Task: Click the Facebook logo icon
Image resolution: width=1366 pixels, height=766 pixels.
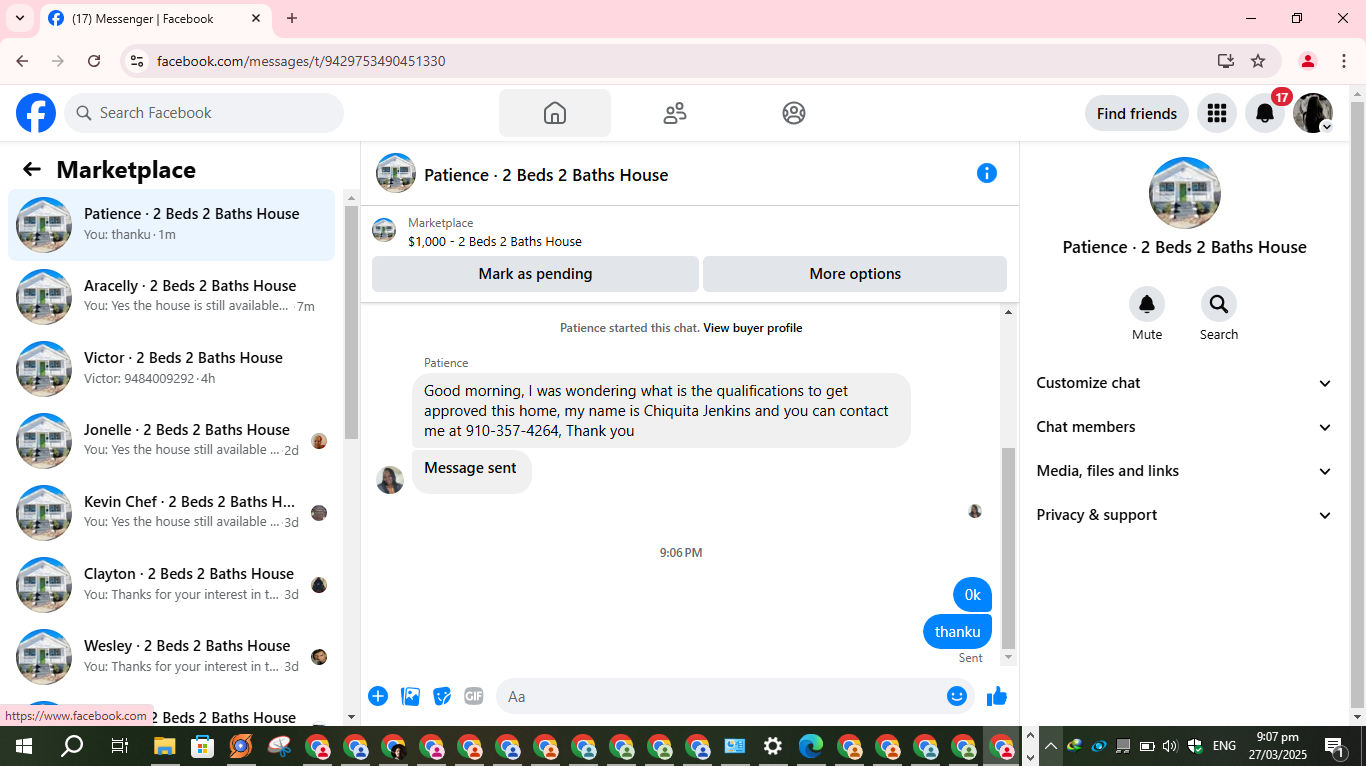Action: (x=36, y=113)
